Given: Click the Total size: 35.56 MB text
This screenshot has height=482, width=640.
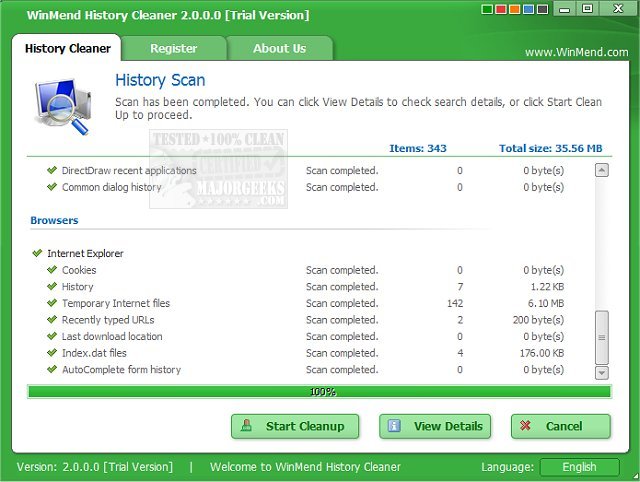Looking at the screenshot, I should point(551,148).
